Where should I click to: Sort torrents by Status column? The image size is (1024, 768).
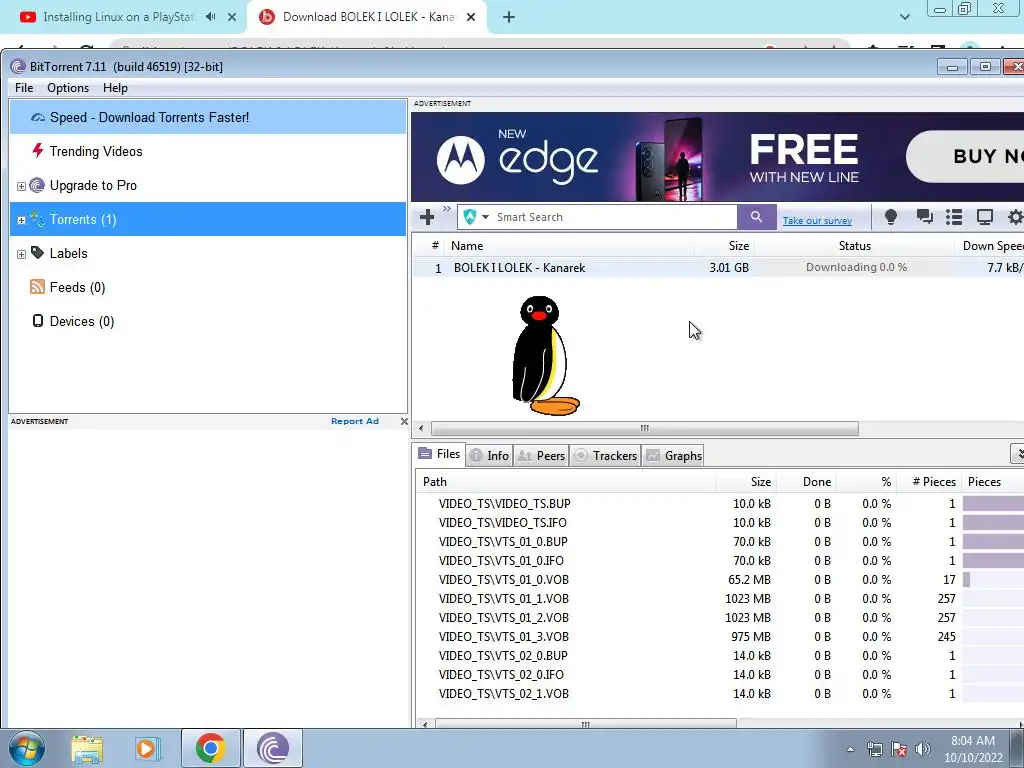tap(854, 246)
